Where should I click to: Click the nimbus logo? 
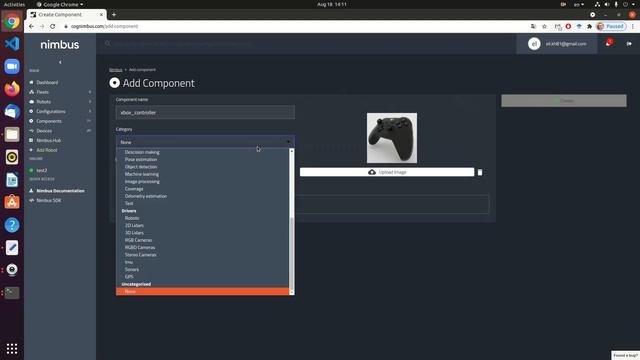click(x=60, y=44)
